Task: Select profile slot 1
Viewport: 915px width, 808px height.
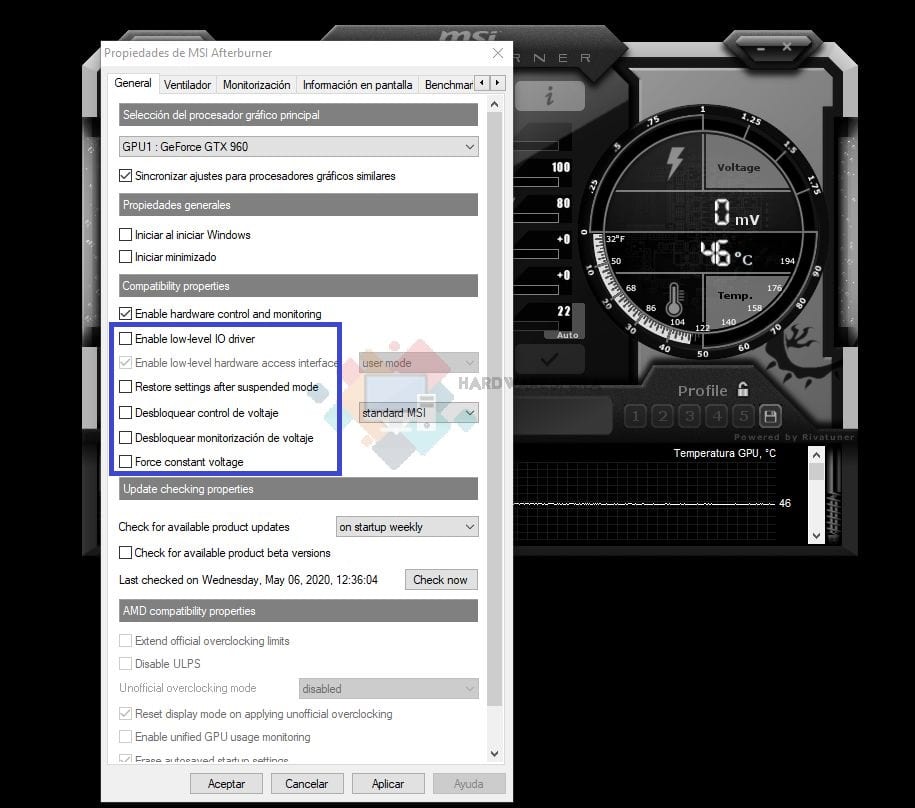Action: pos(635,416)
